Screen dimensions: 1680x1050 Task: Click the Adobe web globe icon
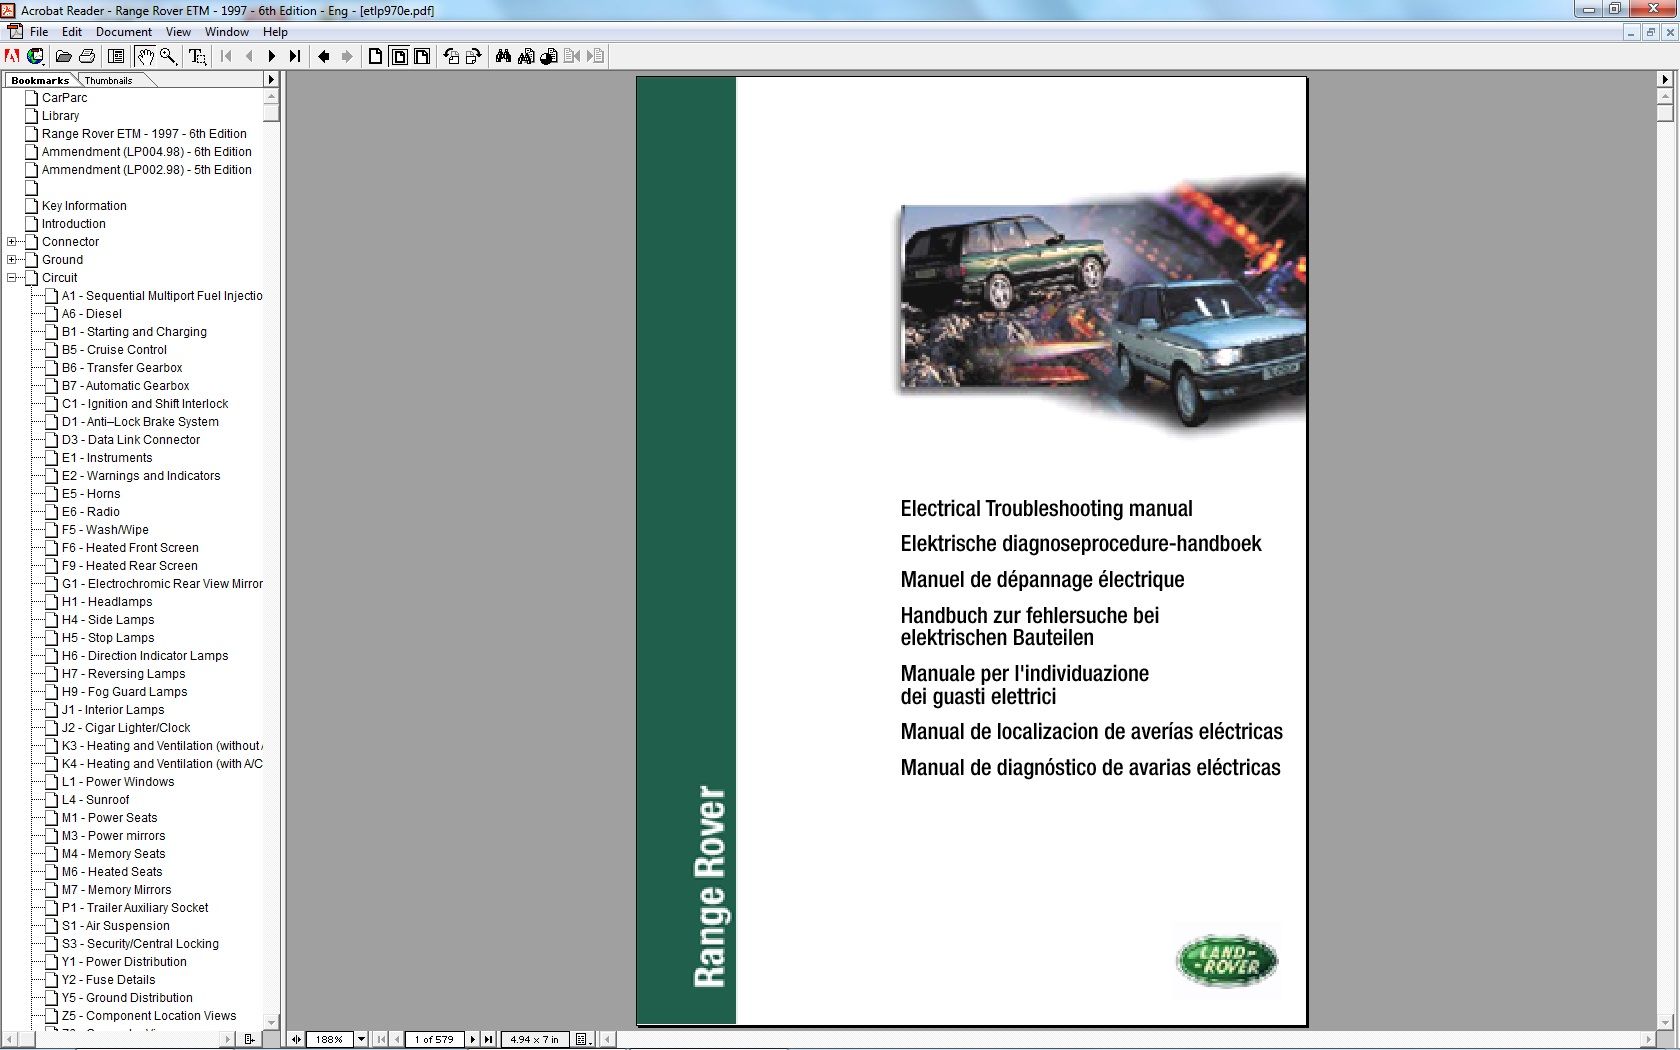tap(35, 56)
